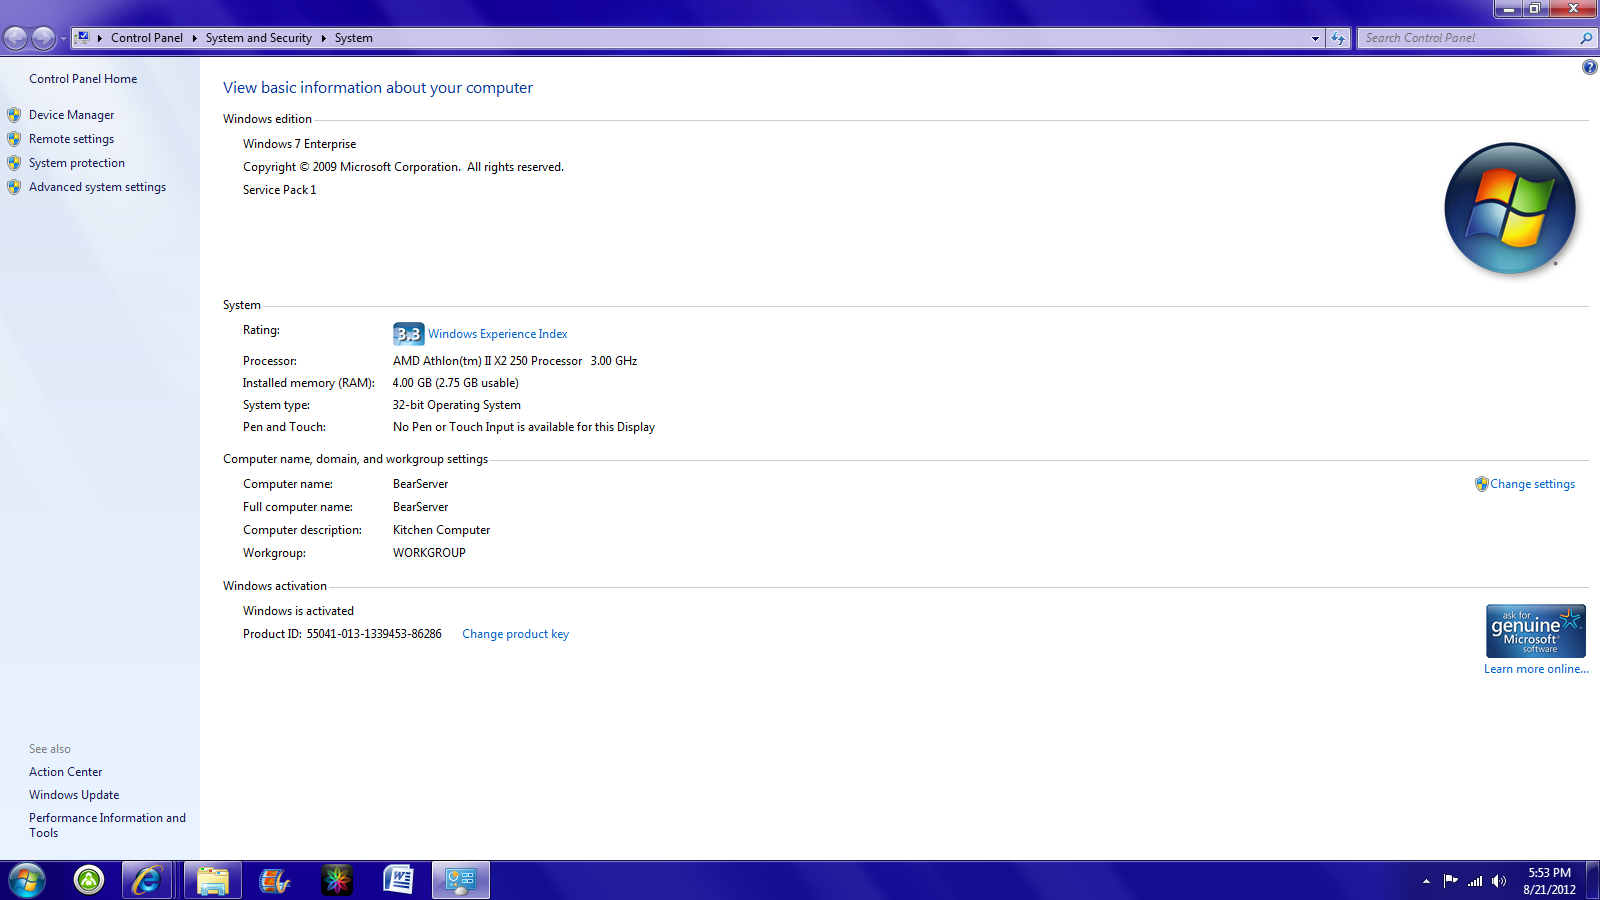Click the computer icon in the address bar
The height and width of the screenshot is (900, 1600).
pyautogui.click(x=83, y=37)
